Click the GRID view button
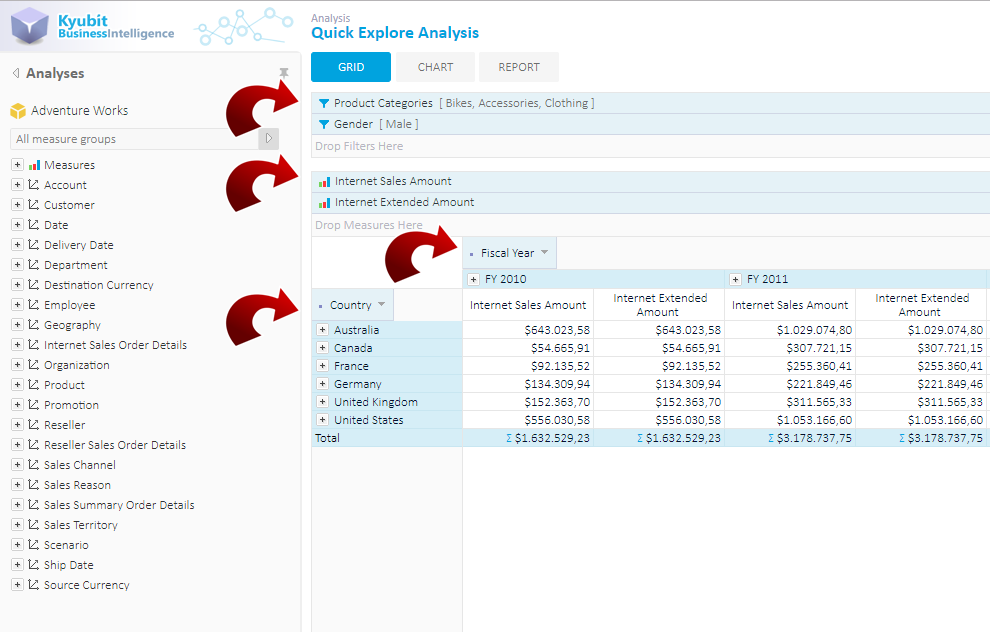990x632 pixels. 350,67
